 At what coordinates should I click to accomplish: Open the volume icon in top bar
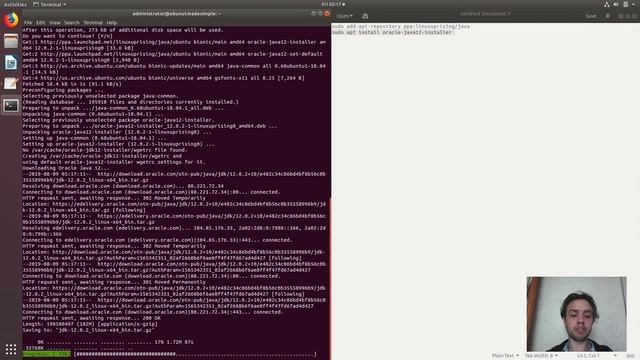click(616, 4)
